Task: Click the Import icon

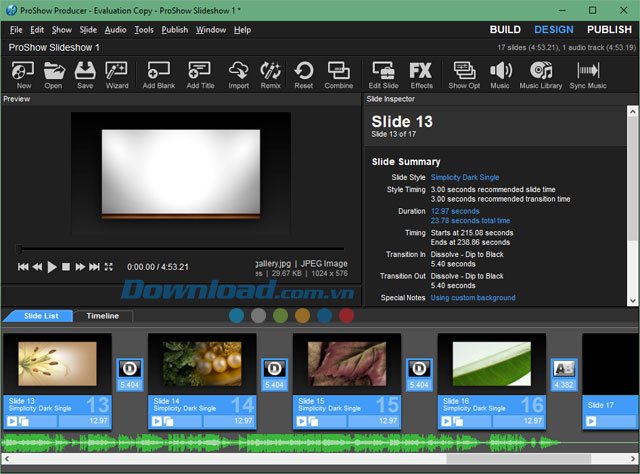Action: point(238,74)
